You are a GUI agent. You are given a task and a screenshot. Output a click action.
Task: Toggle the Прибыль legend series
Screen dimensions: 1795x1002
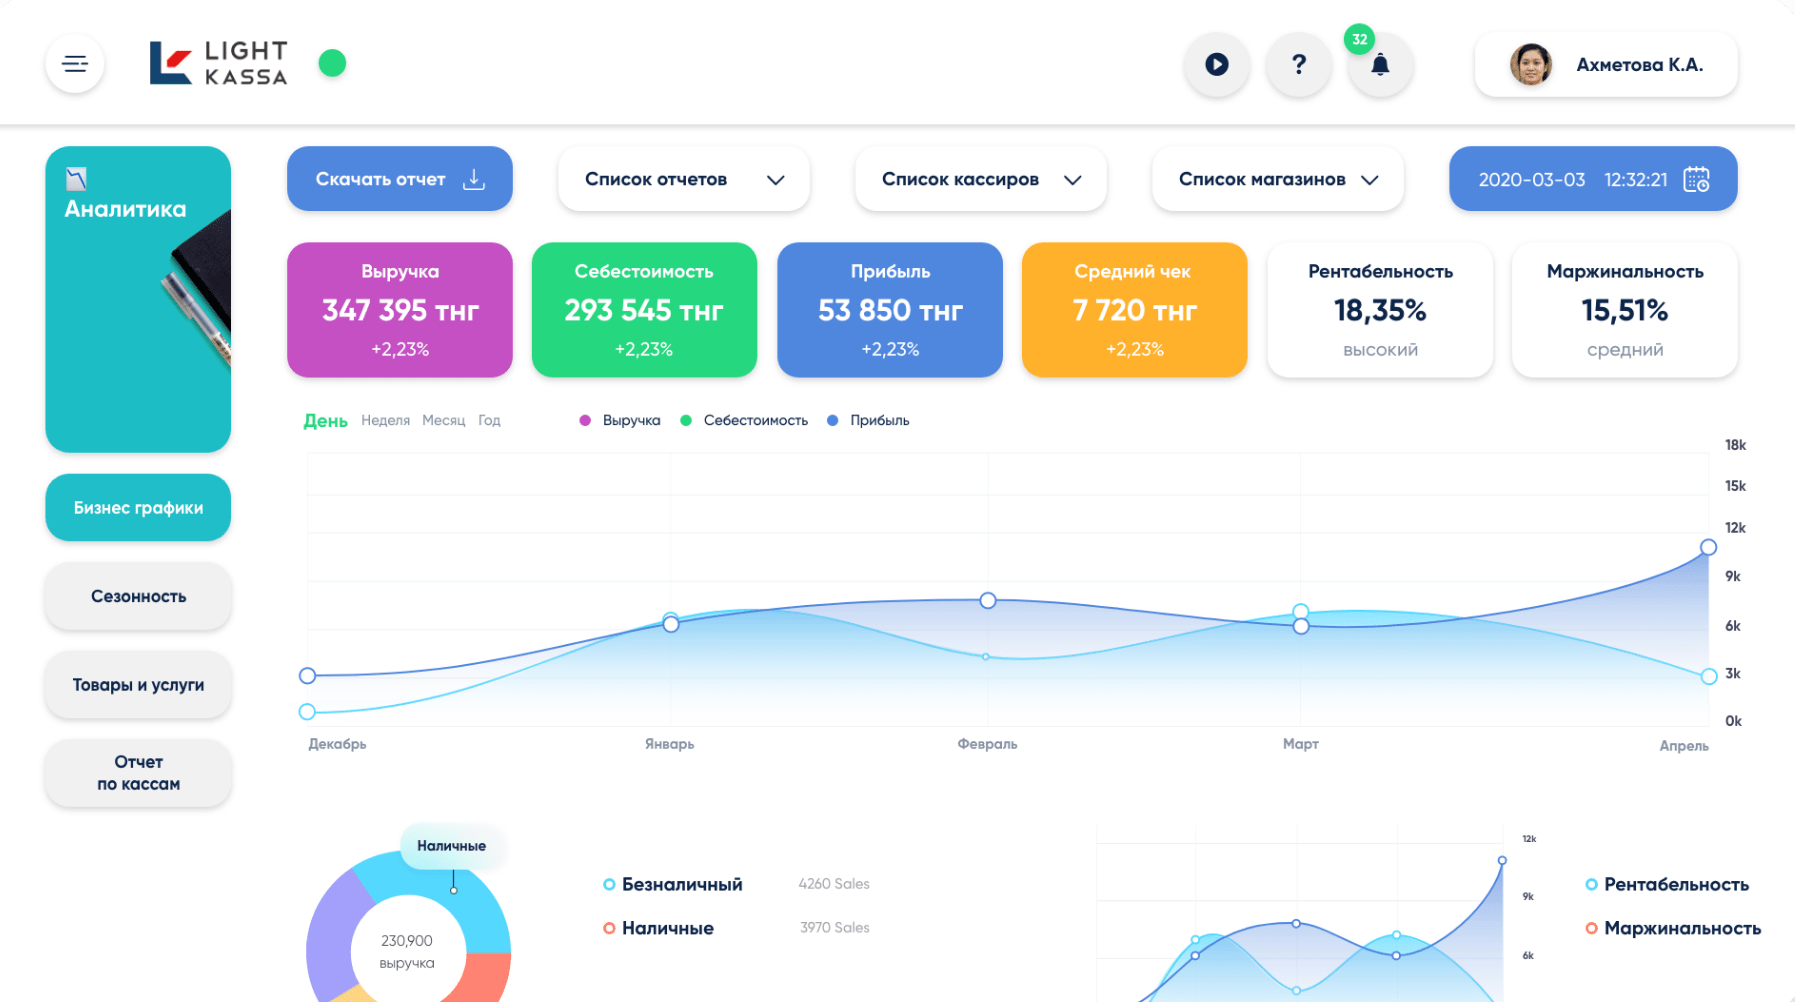coord(868,420)
